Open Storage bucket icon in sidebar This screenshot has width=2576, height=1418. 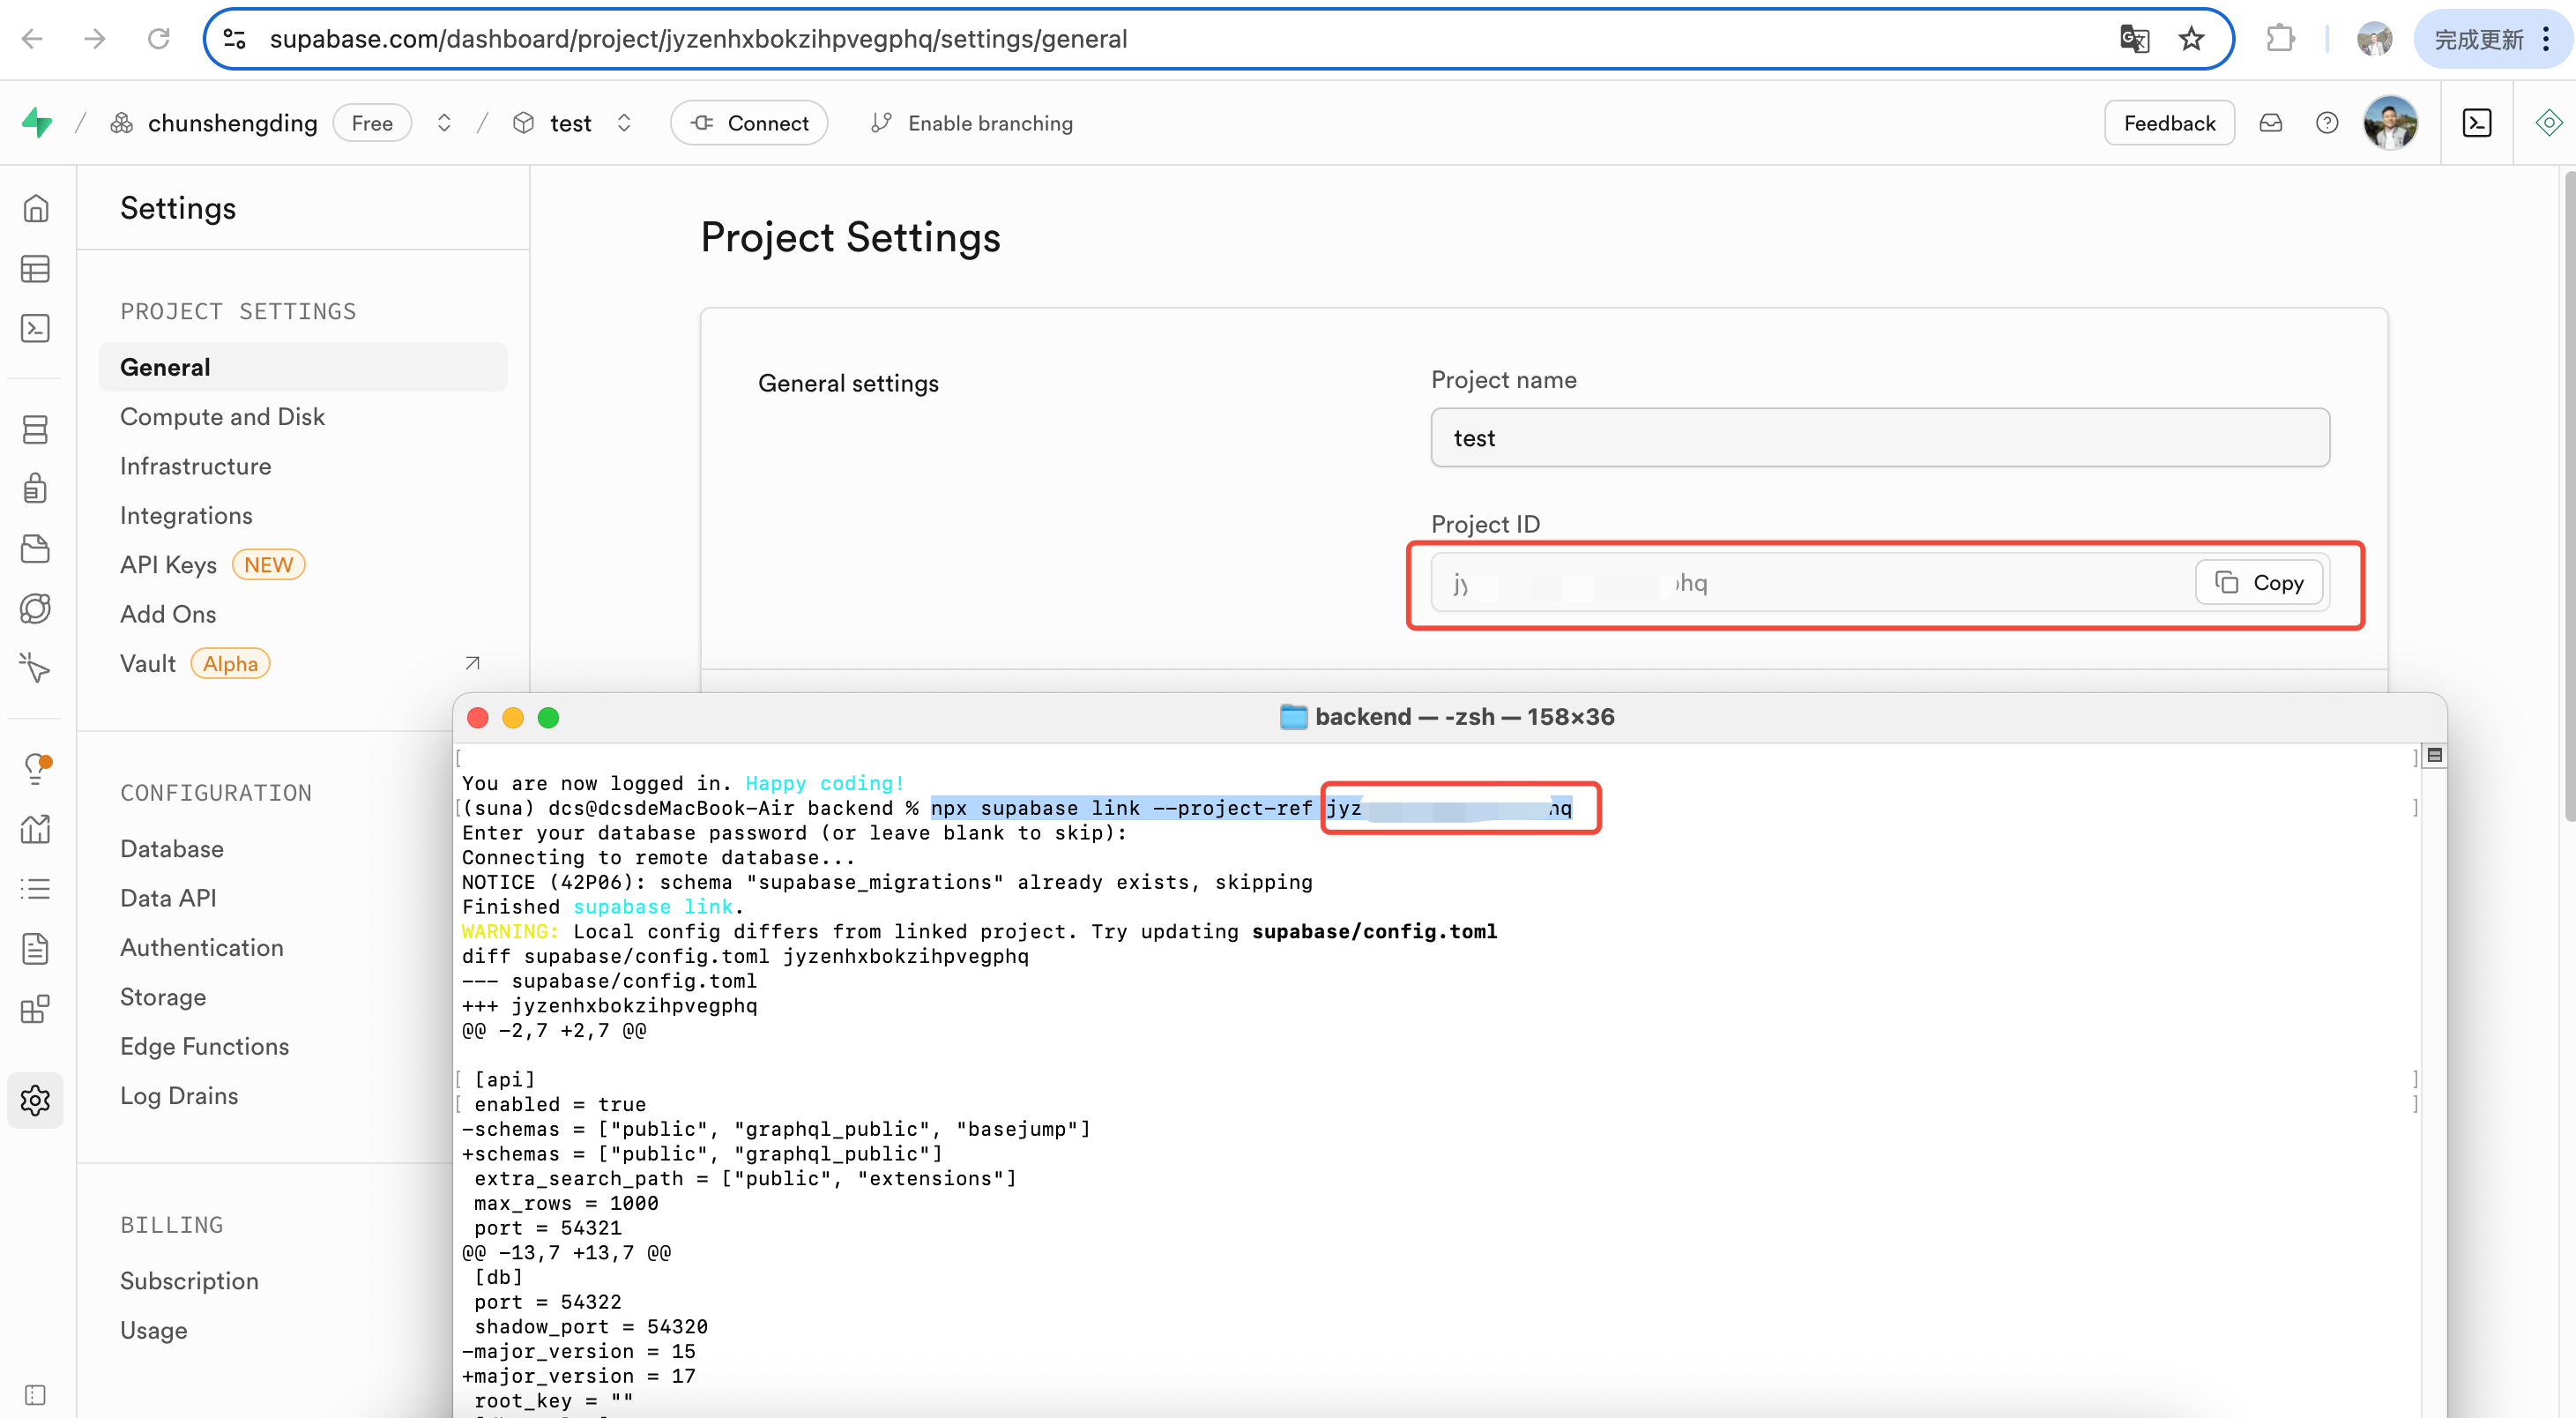pyautogui.click(x=35, y=549)
